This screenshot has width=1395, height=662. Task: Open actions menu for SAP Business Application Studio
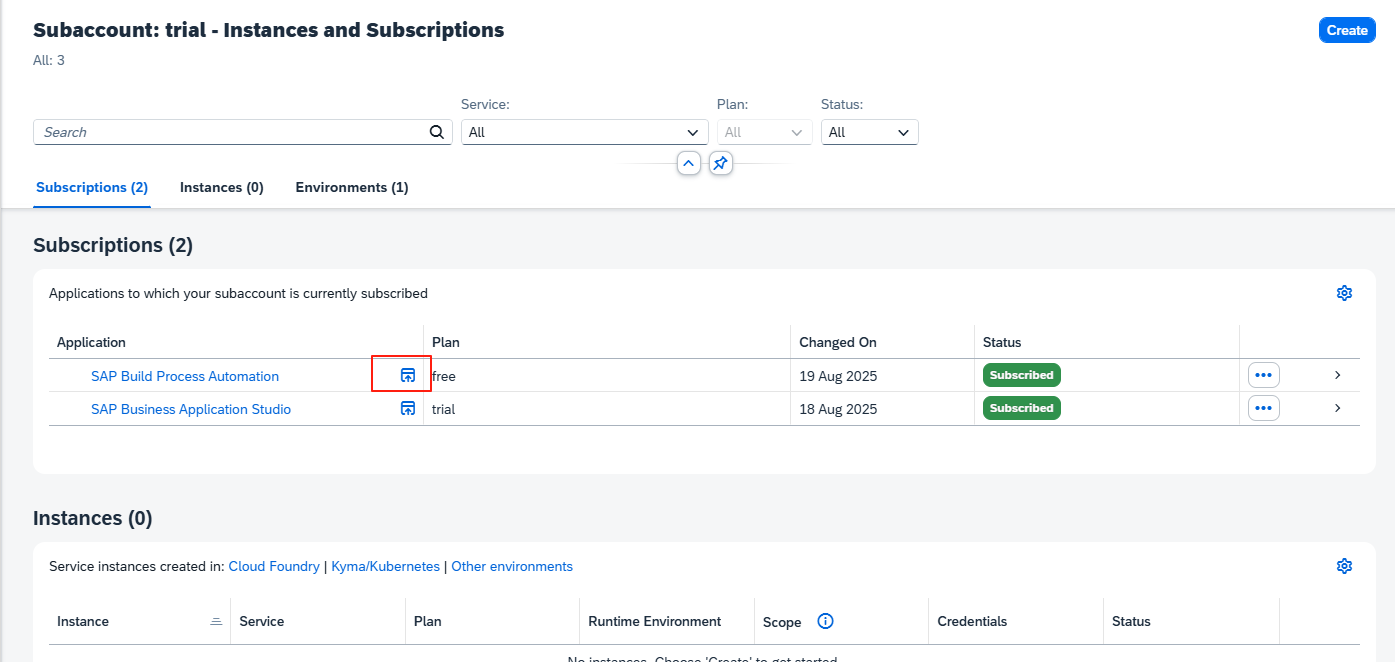coord(1263,408)
